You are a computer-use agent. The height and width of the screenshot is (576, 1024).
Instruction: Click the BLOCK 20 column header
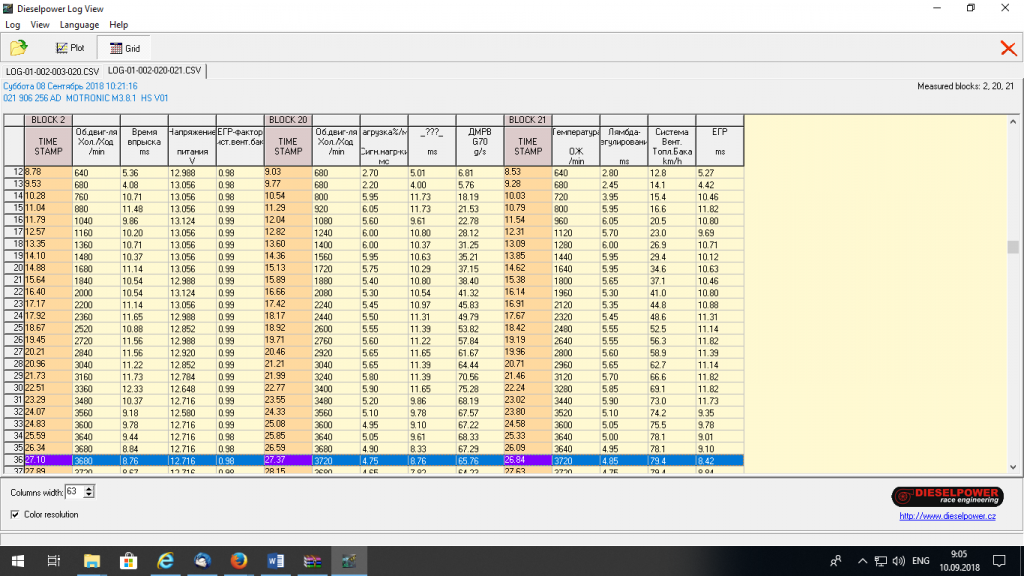(288, 120)
